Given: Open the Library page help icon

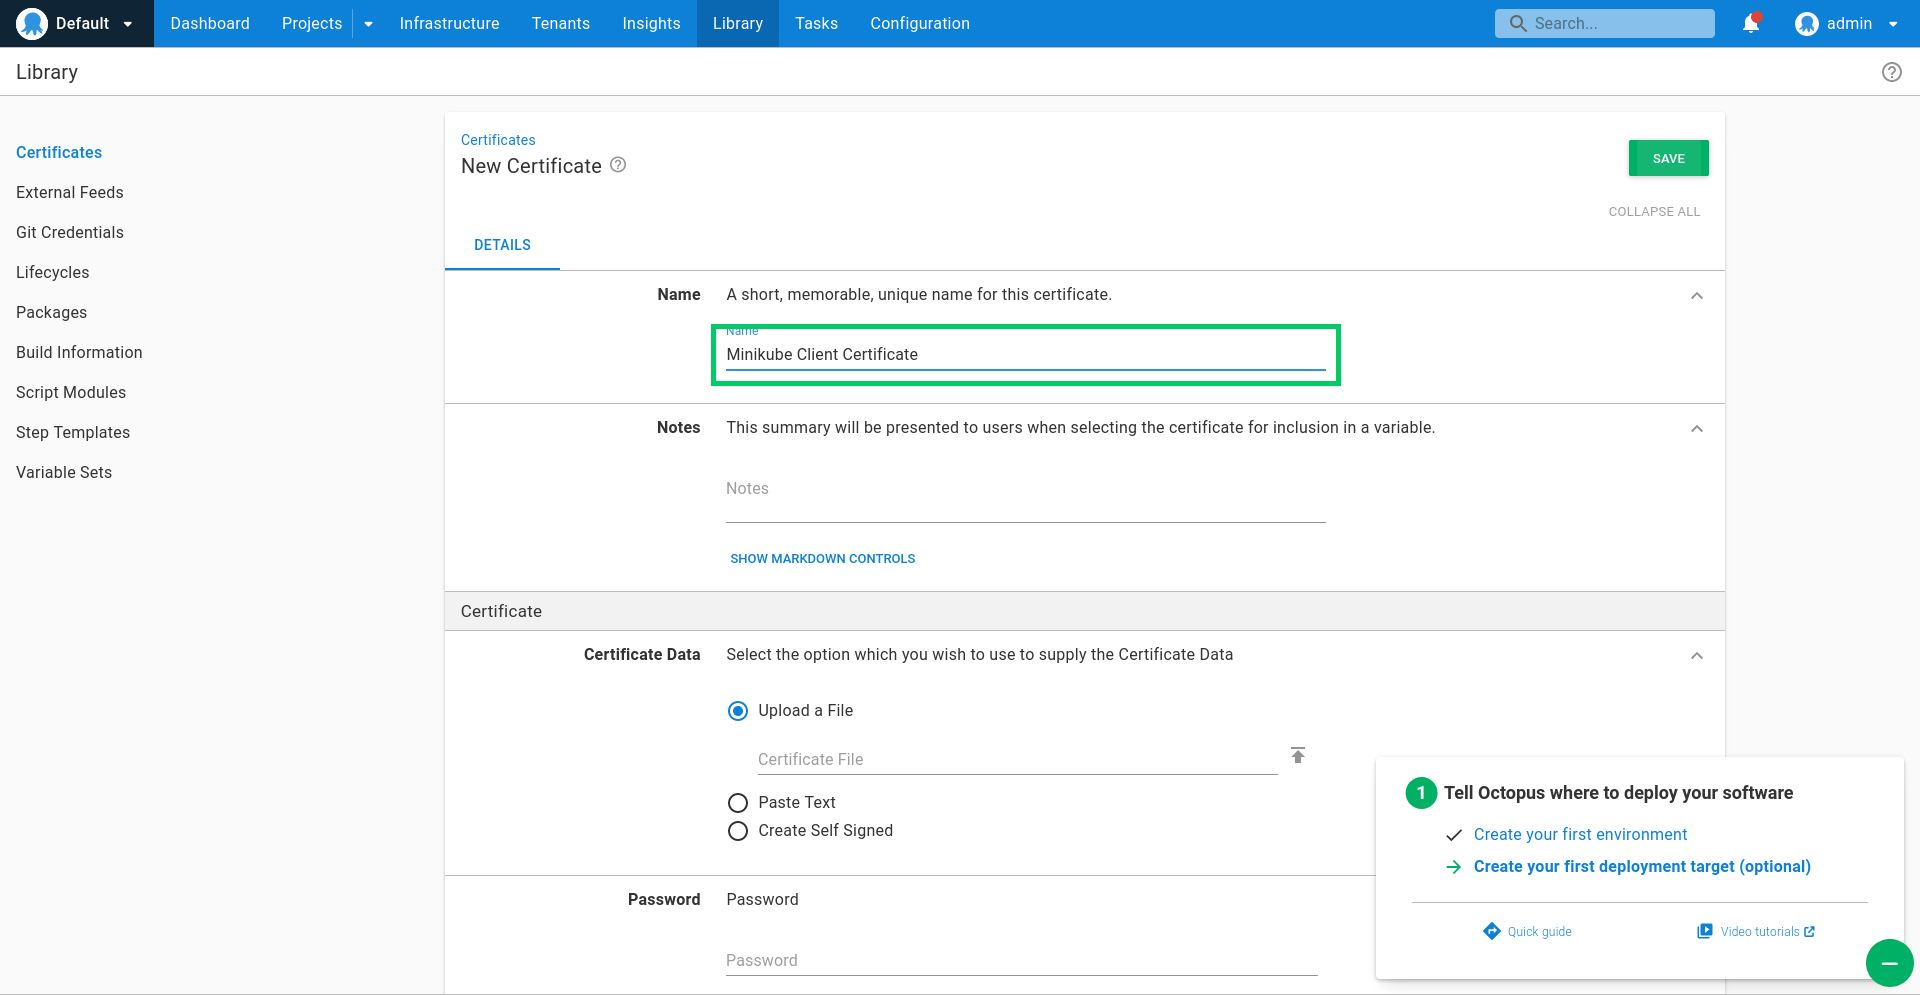Looking at the screenshot, I should click(x=1891, y=72).
